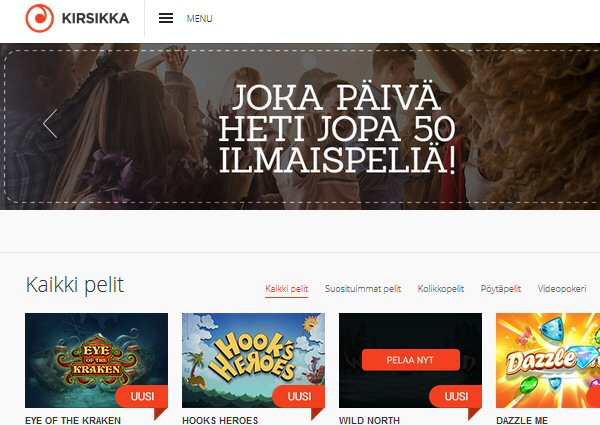The height and width of the screenshot is (425, 600).
Task: Click the UUSI badge on Hooks Heroes
Action: pos(299,396)
